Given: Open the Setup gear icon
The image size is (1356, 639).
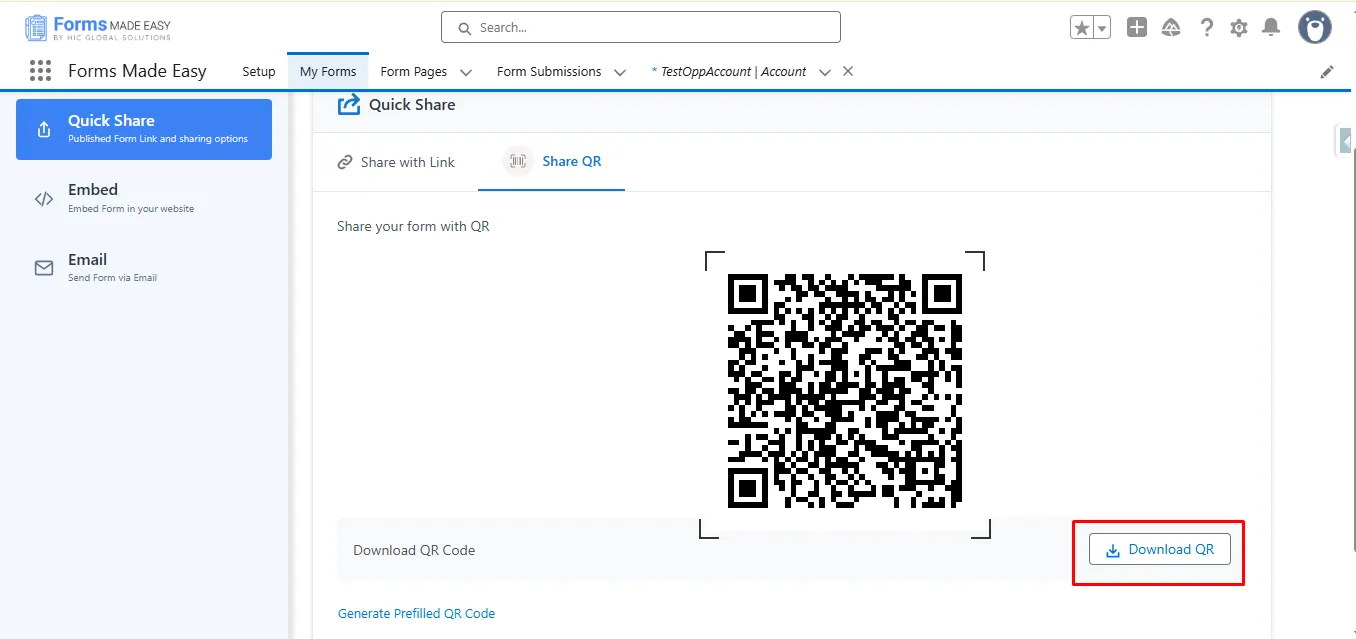Looking at the screenshot, I should tap(1239, 28).
